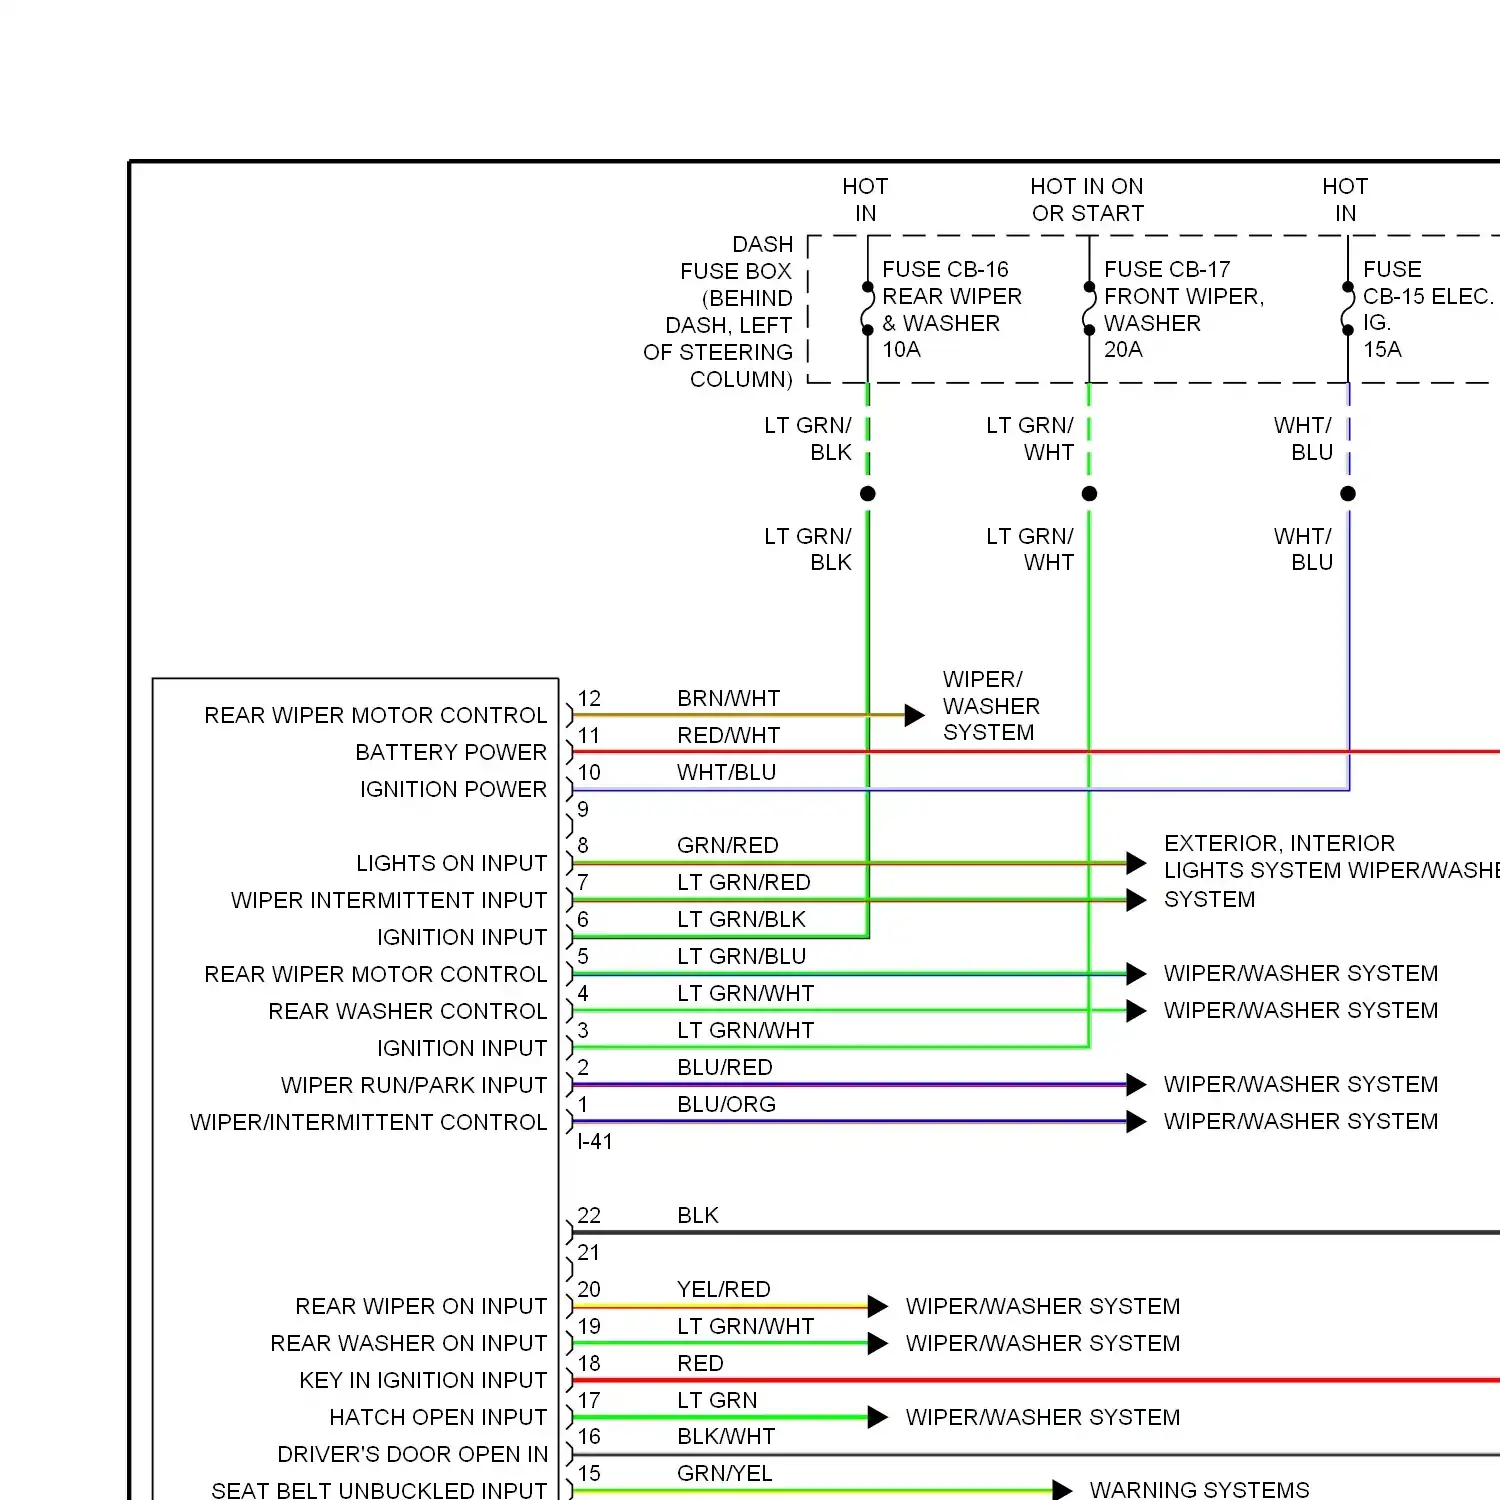Click HOT IN ON OR START header
1500x1500 pixels.
1087,199
